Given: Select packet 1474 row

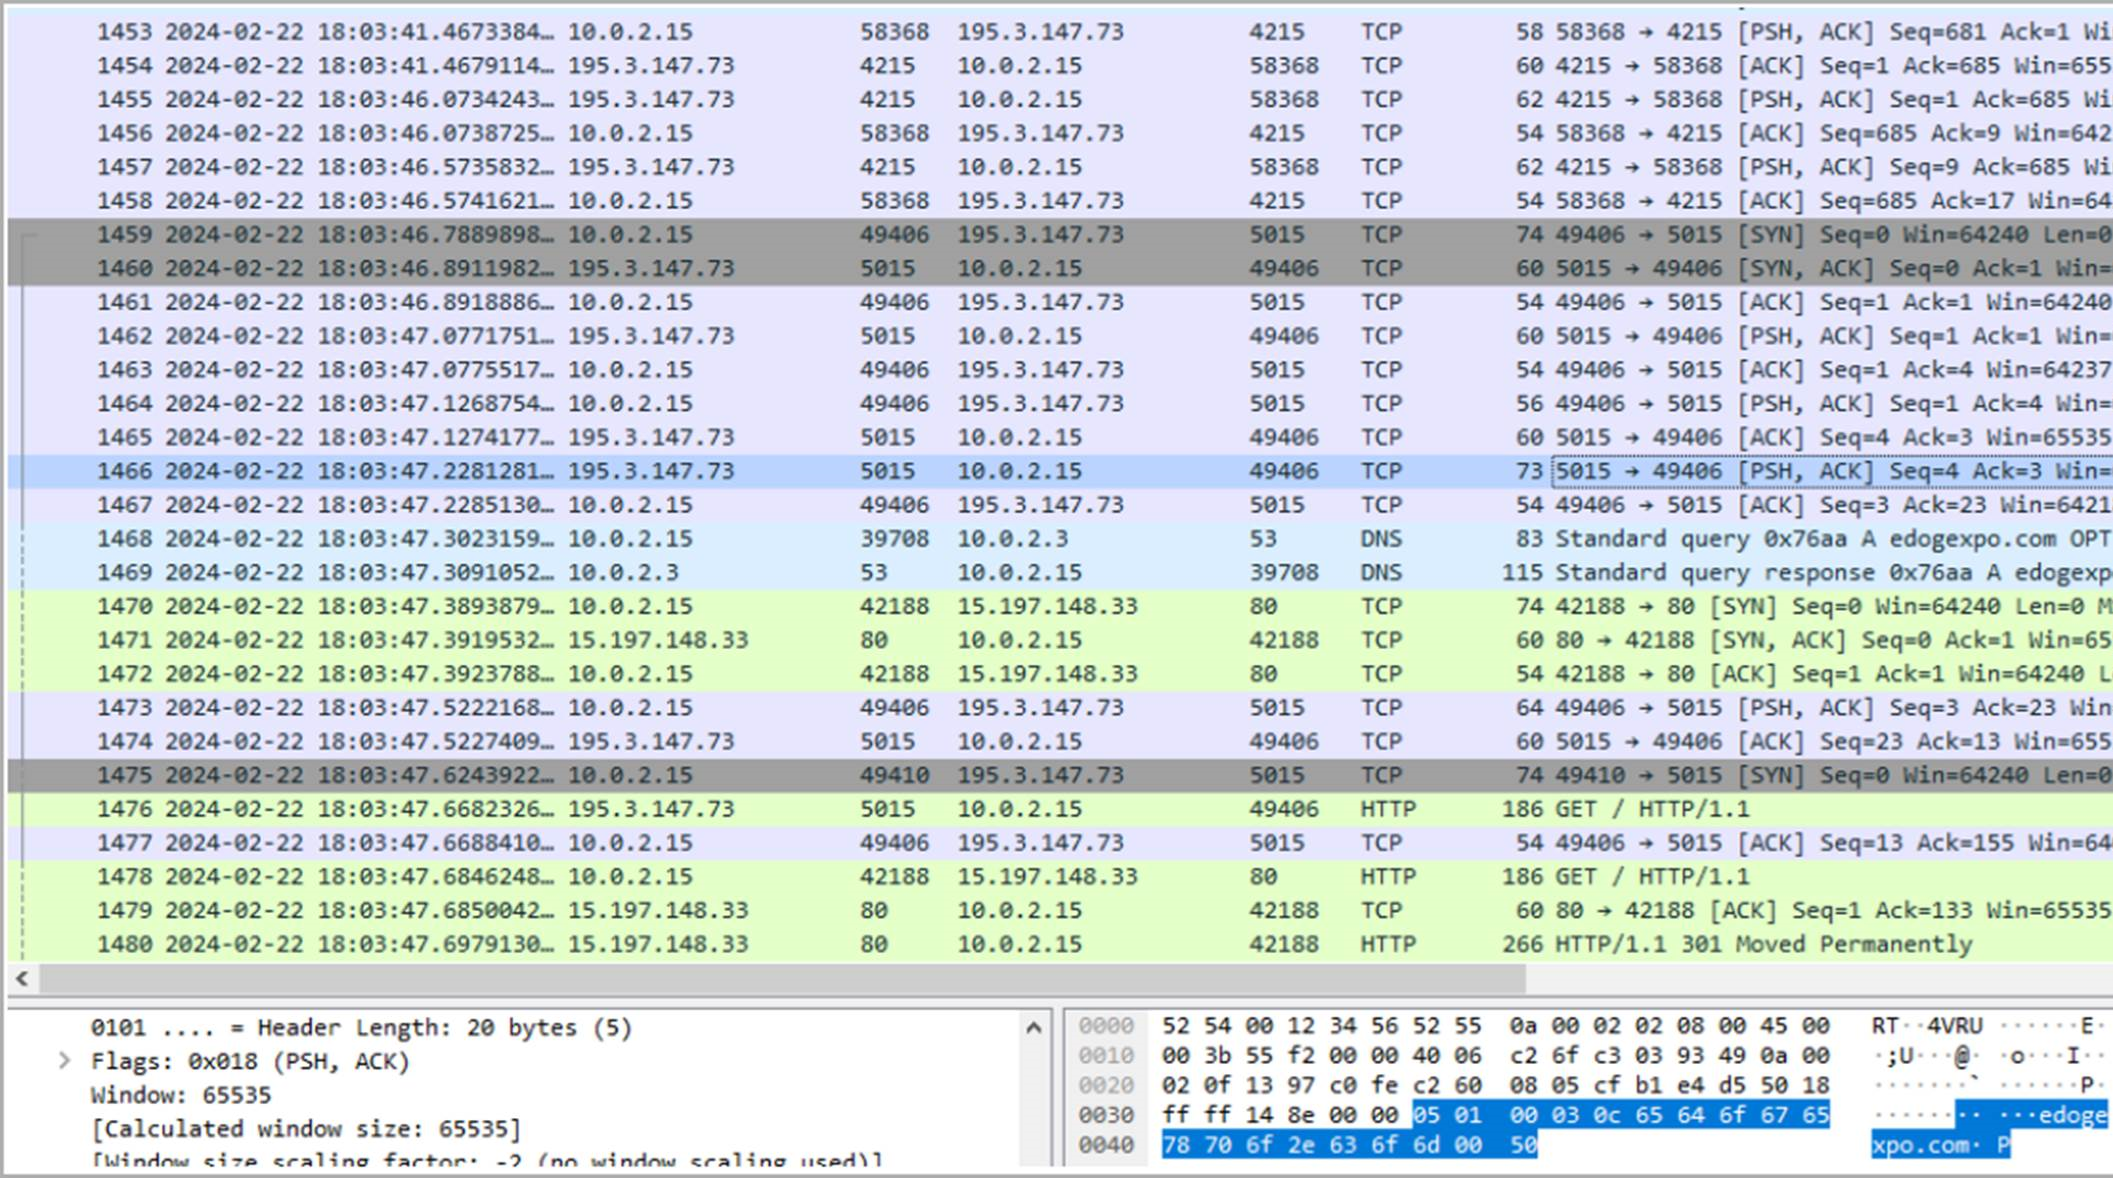Looking at the screenshot, I should (1060, 742).
